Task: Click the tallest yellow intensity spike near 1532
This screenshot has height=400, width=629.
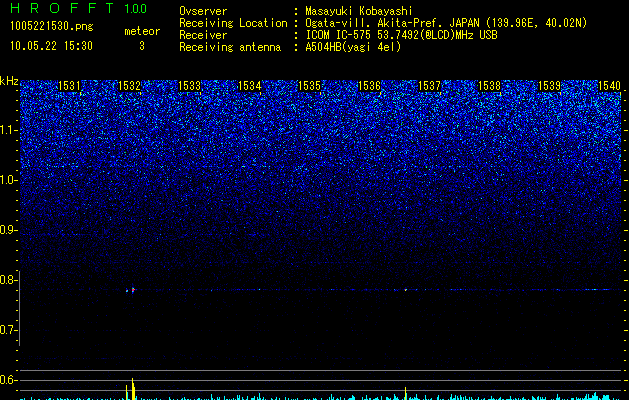Action: click(x=133, y=389)
